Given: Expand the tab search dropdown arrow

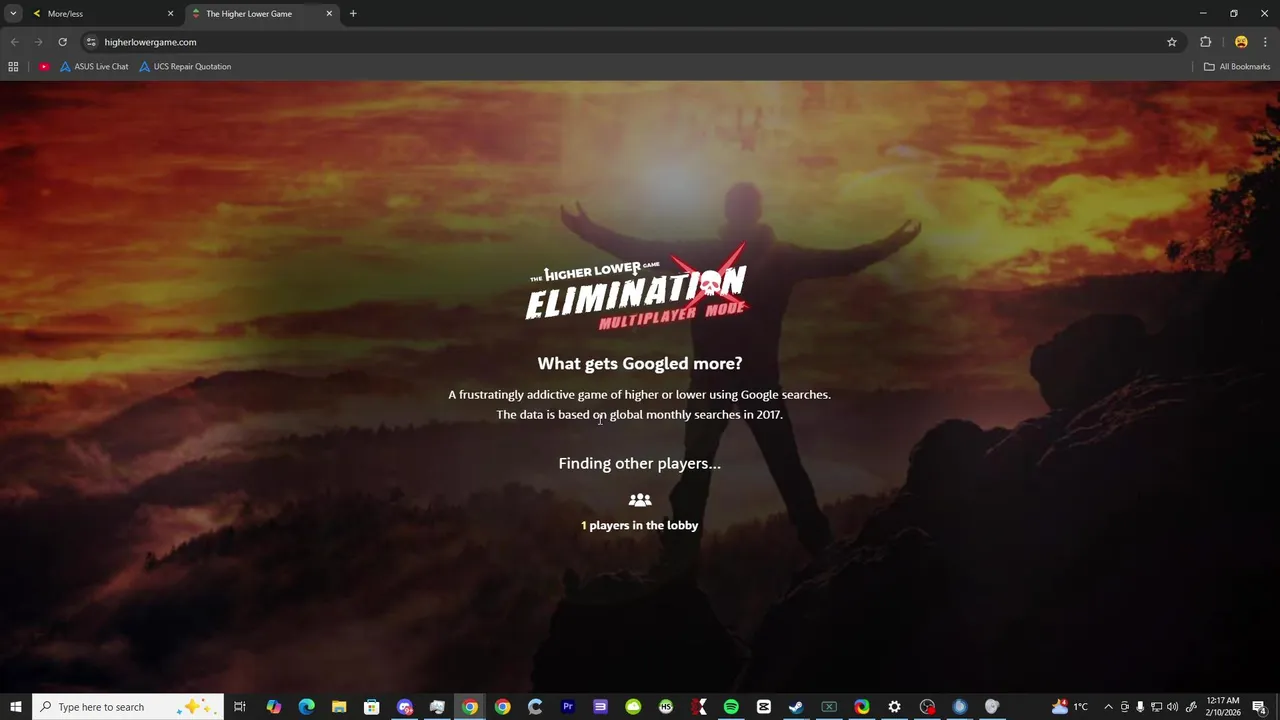Looking at the screenshot, I should coord(13,14).
